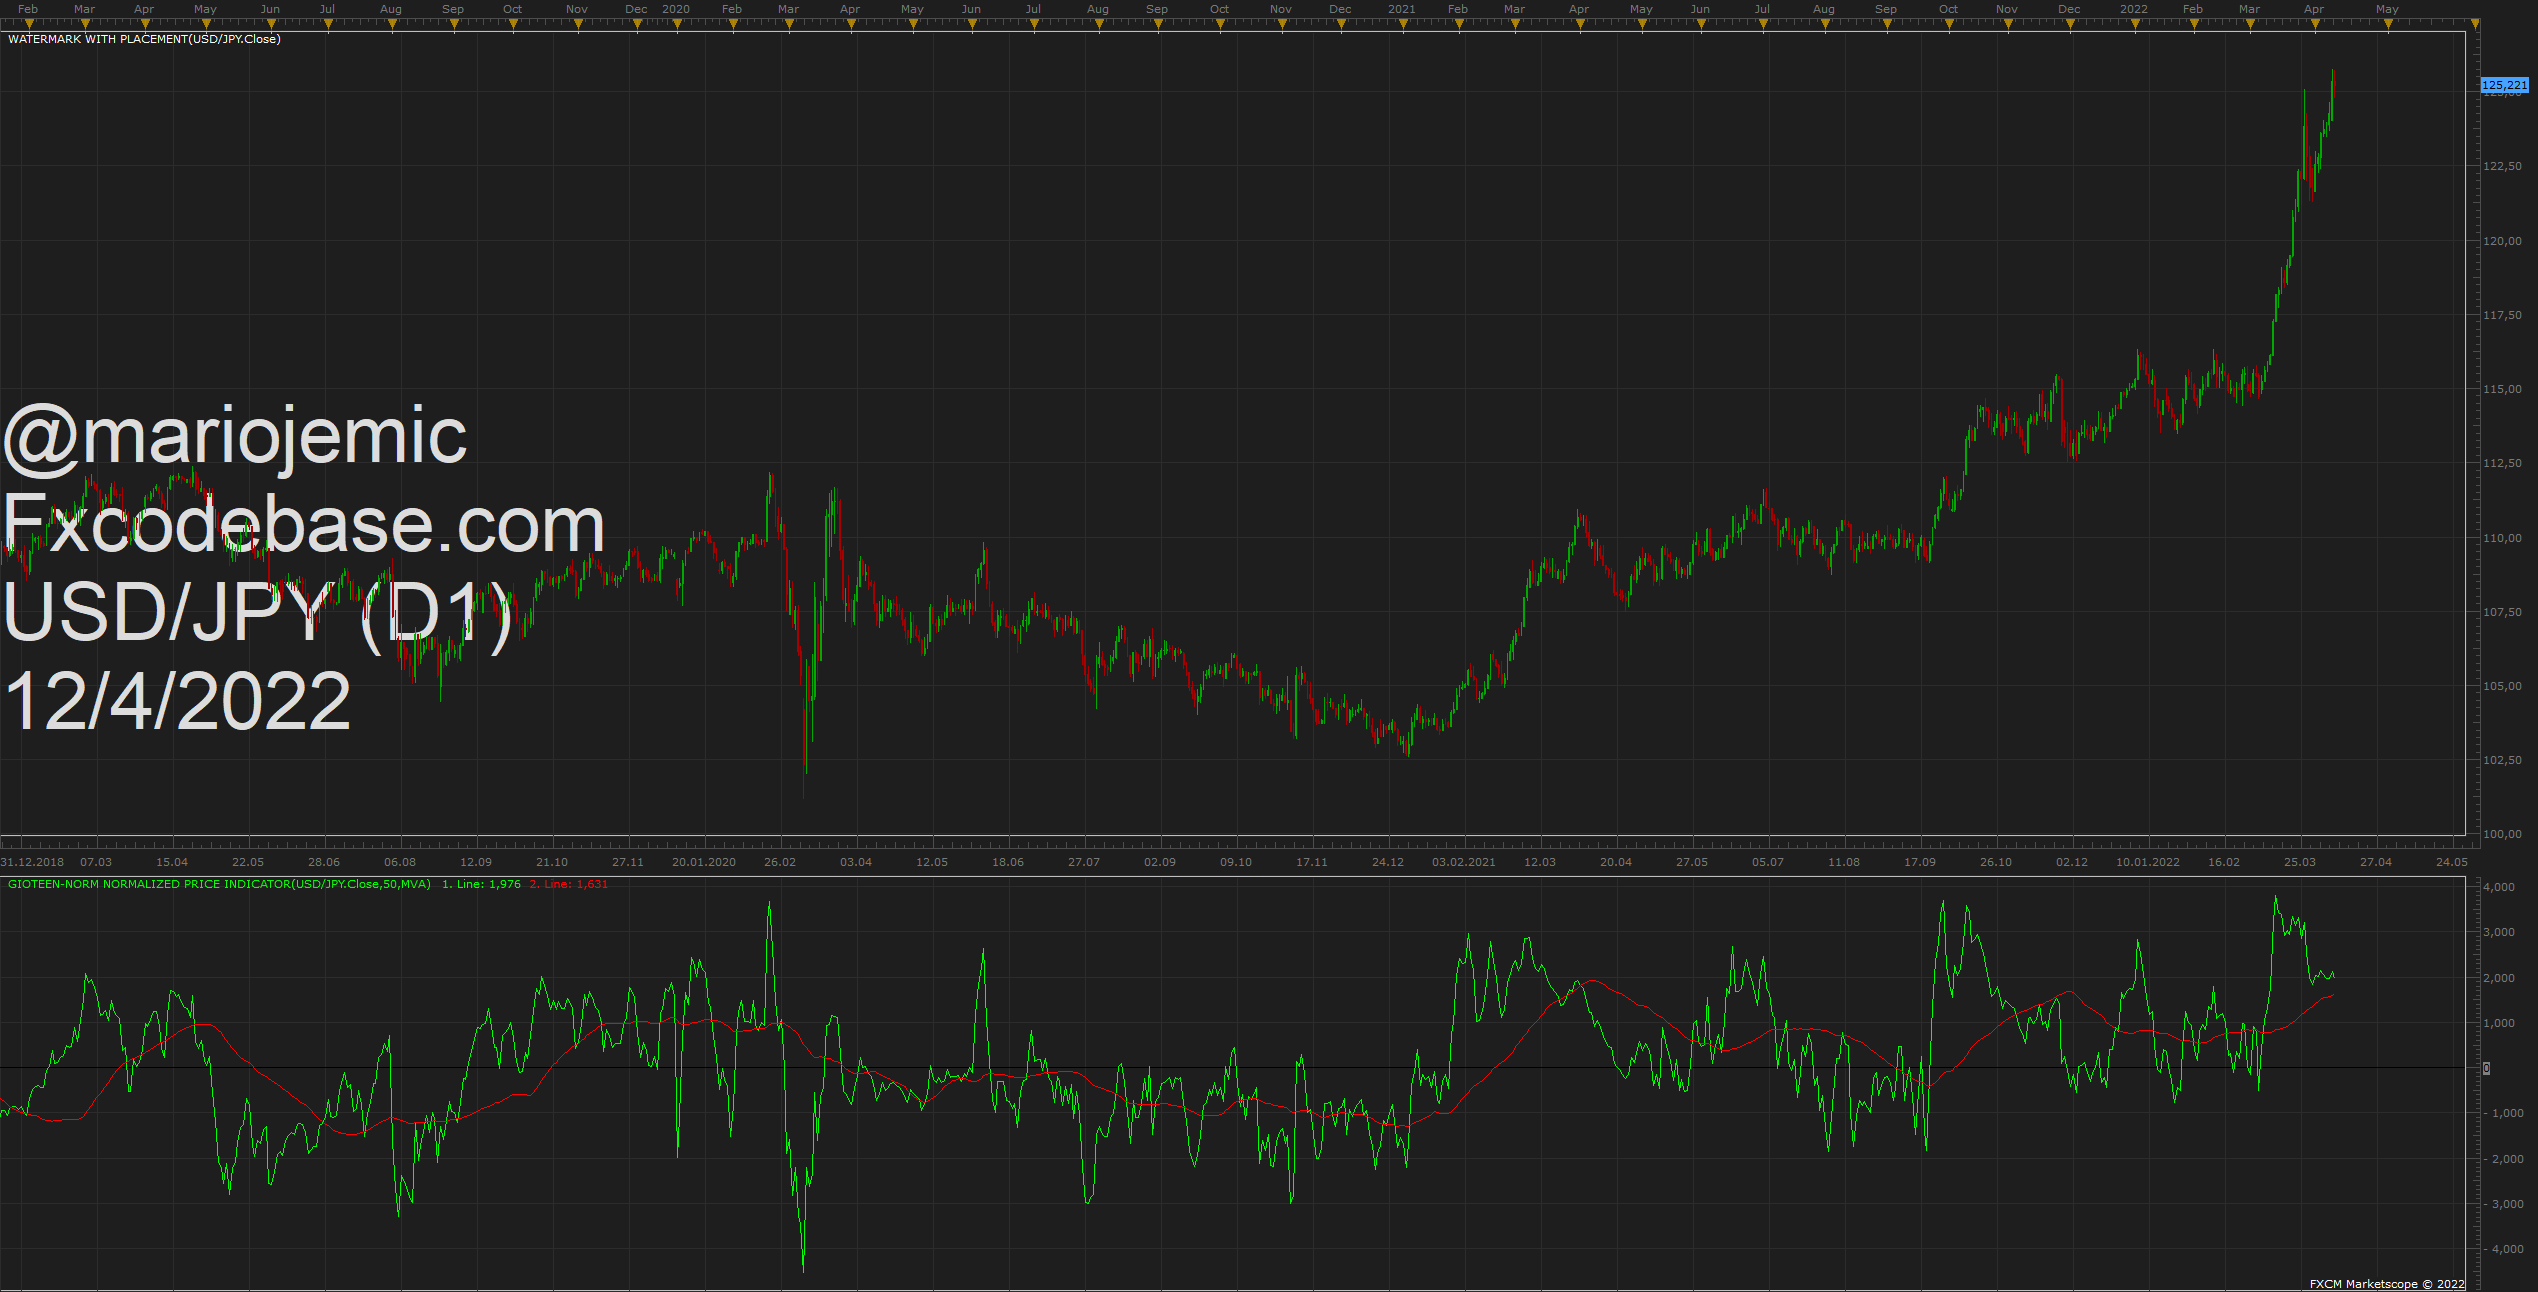The image size is (2538, 1292).
Task: Click the 16.02 date label
Action: [x=2224, y=862]
